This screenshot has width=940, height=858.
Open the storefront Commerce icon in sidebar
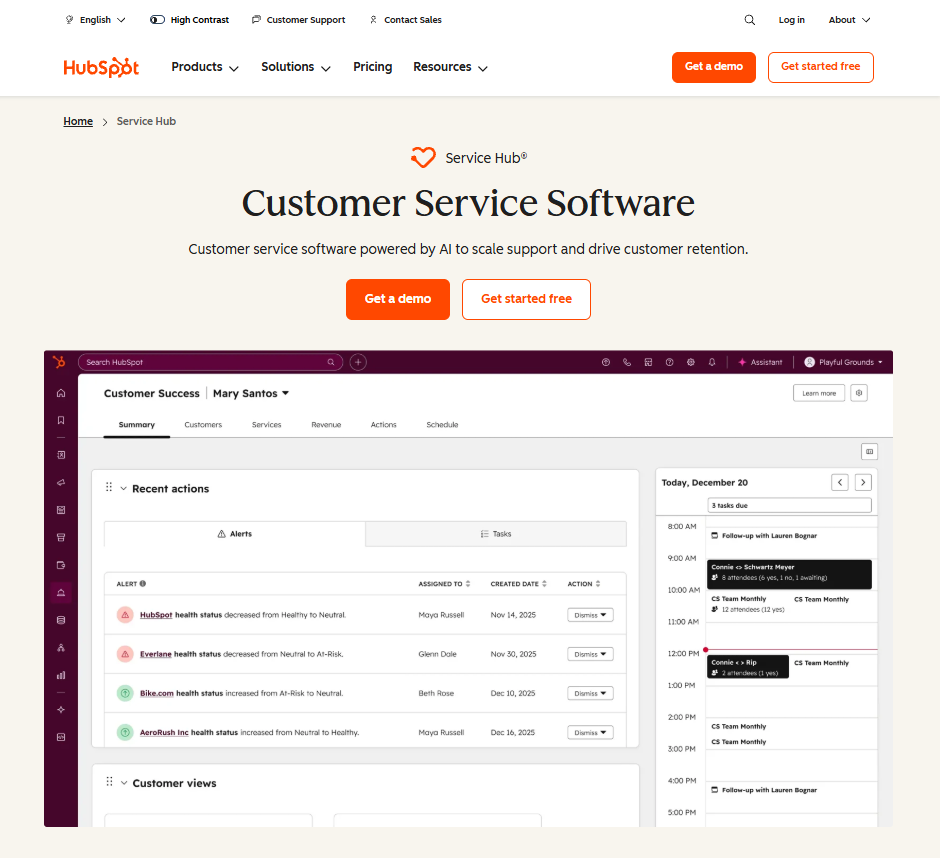pos(61,538)
